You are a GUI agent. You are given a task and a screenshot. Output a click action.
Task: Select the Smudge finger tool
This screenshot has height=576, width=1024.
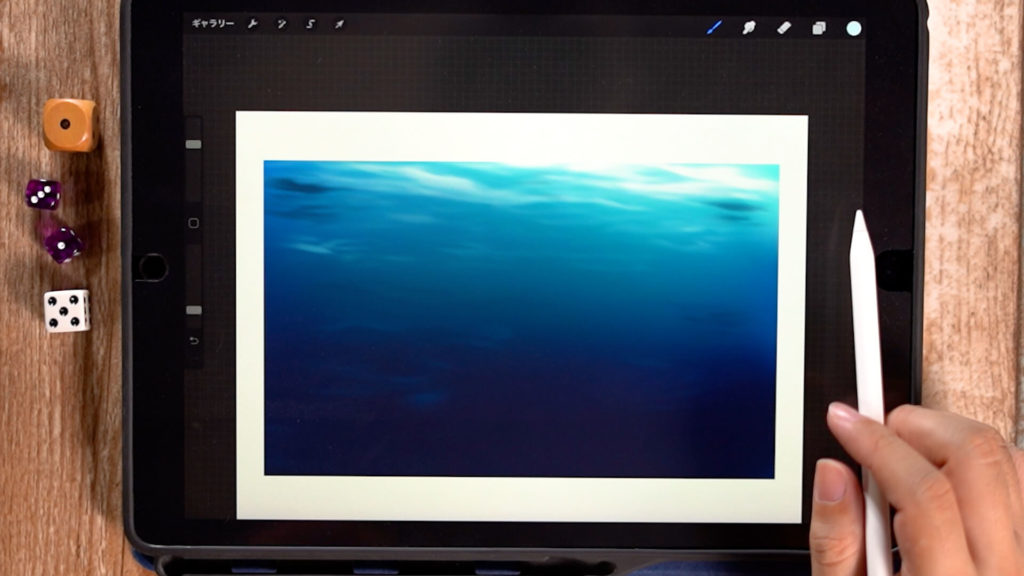click(748, 28)
